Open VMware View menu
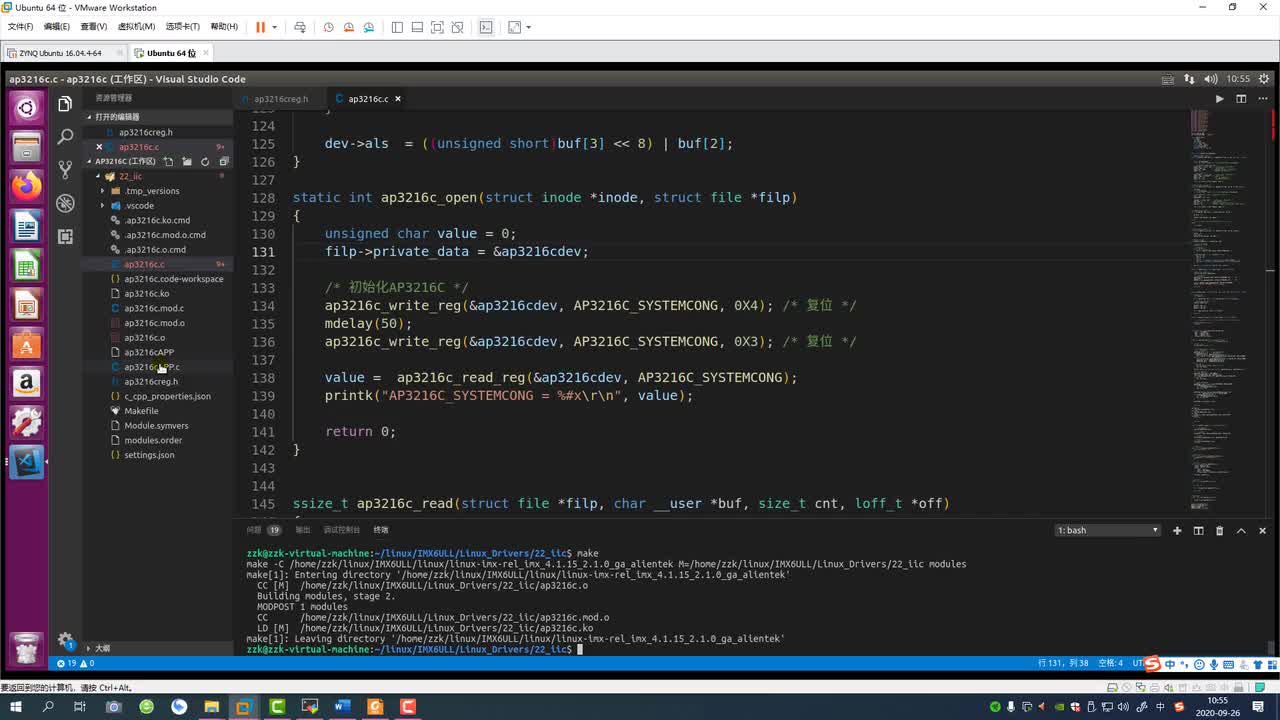 (94, 27)
